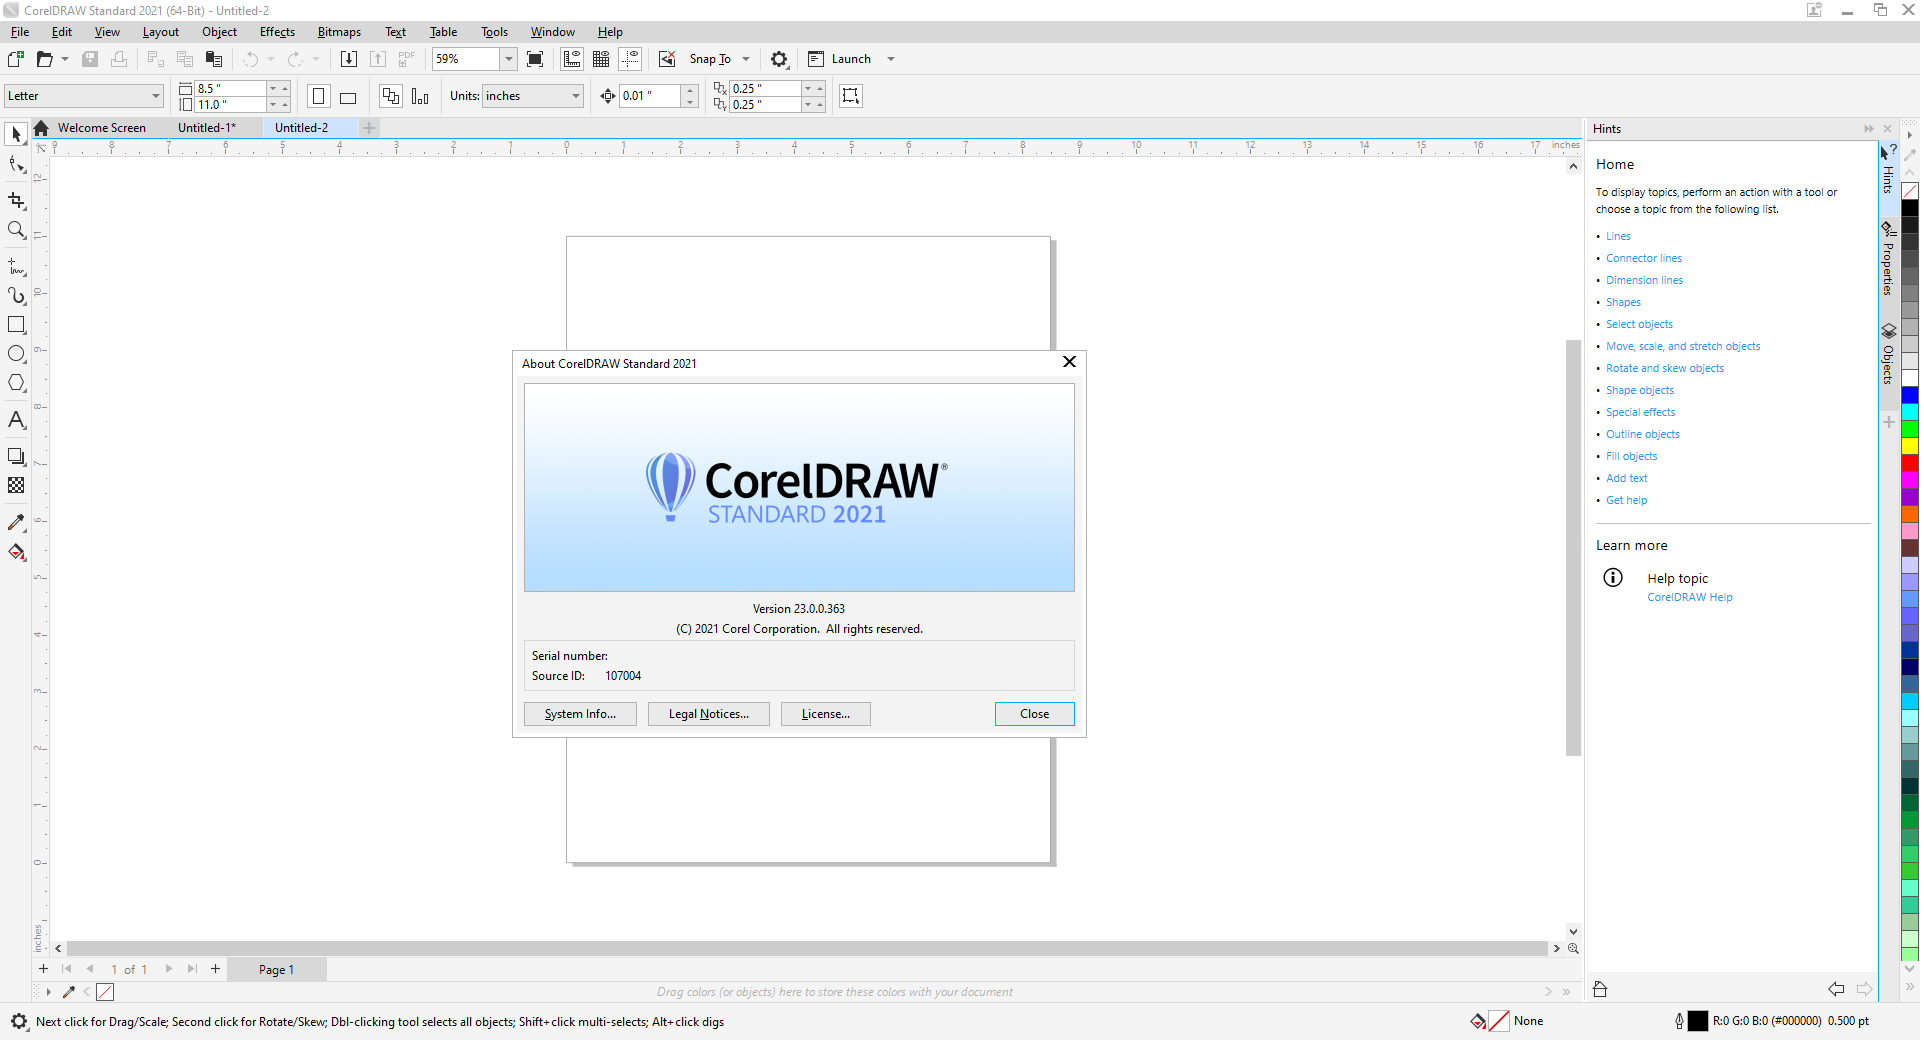Select the Text tool
The height and width of the screenshot is (1040, 1924).
point(16,420)
